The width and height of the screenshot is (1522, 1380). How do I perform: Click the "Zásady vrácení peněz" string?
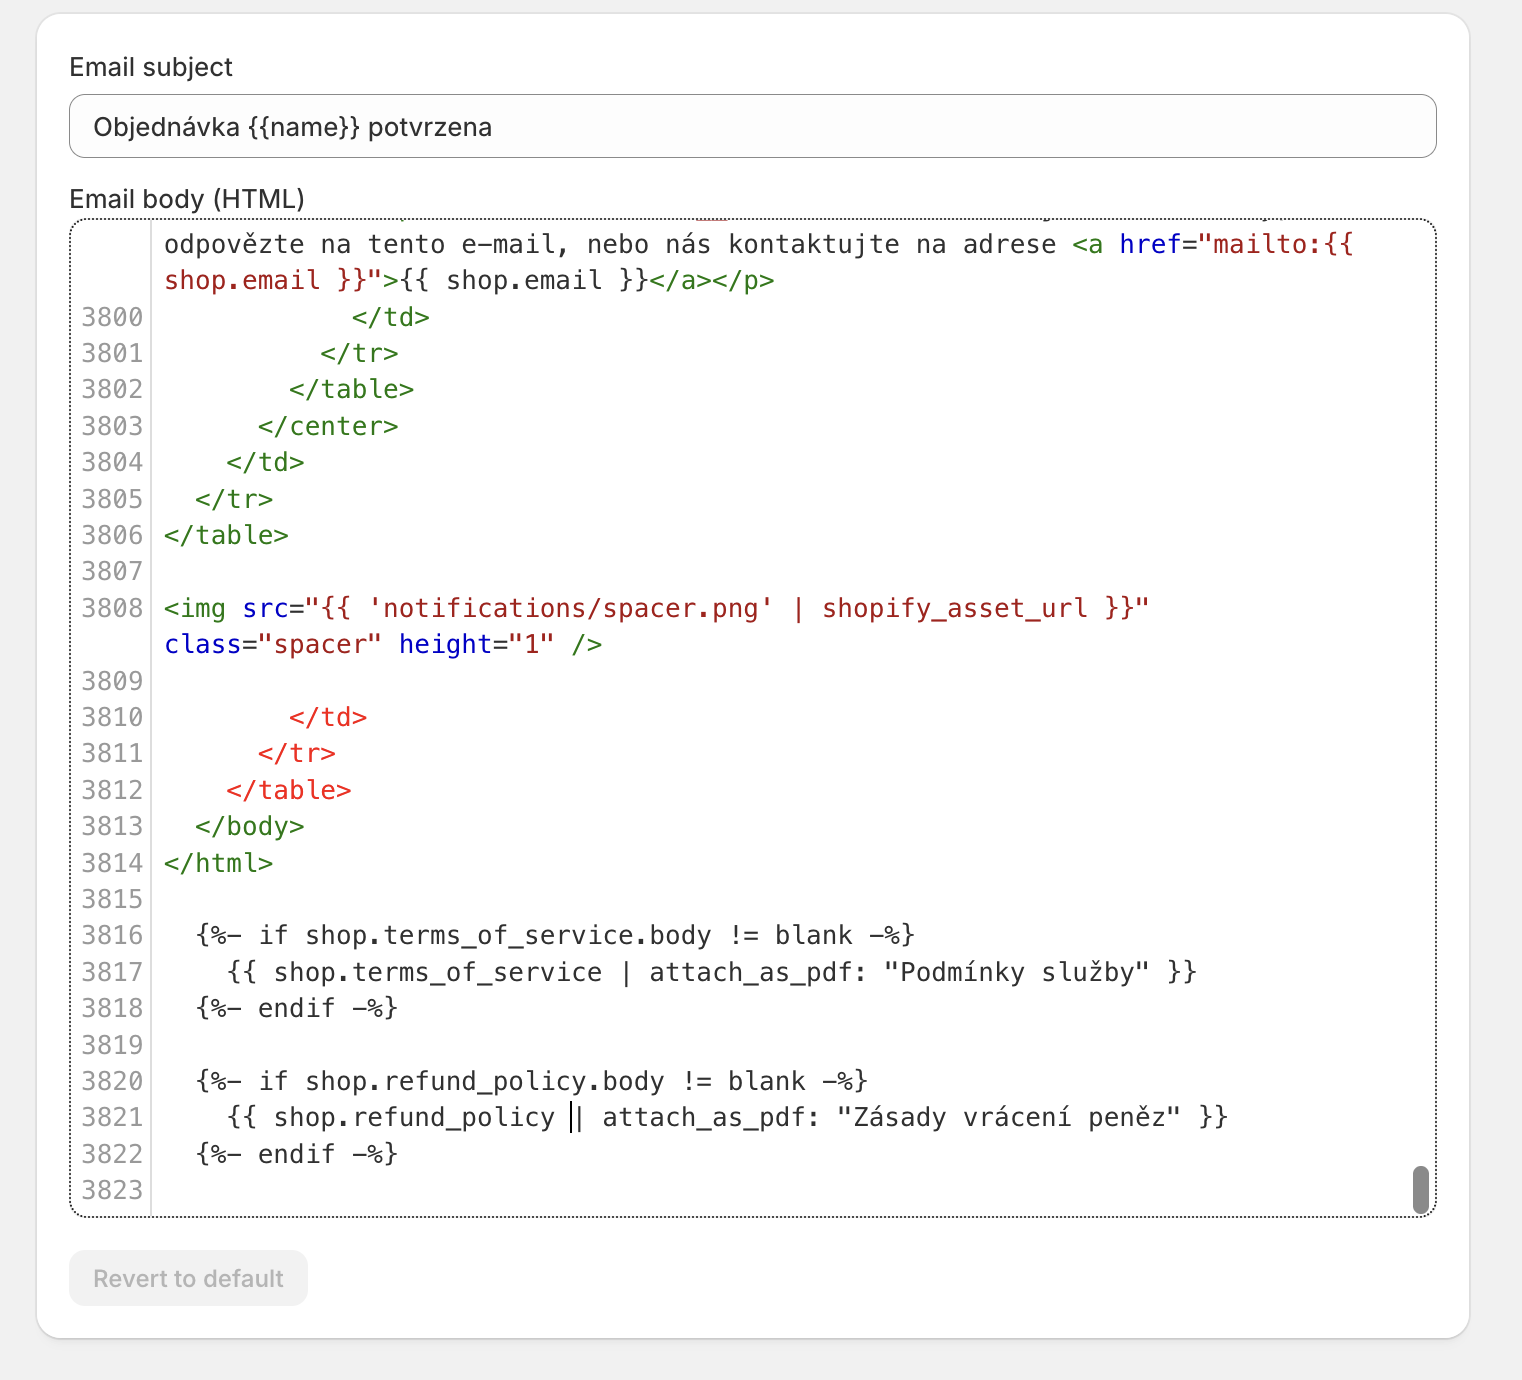[1009, 1117]
